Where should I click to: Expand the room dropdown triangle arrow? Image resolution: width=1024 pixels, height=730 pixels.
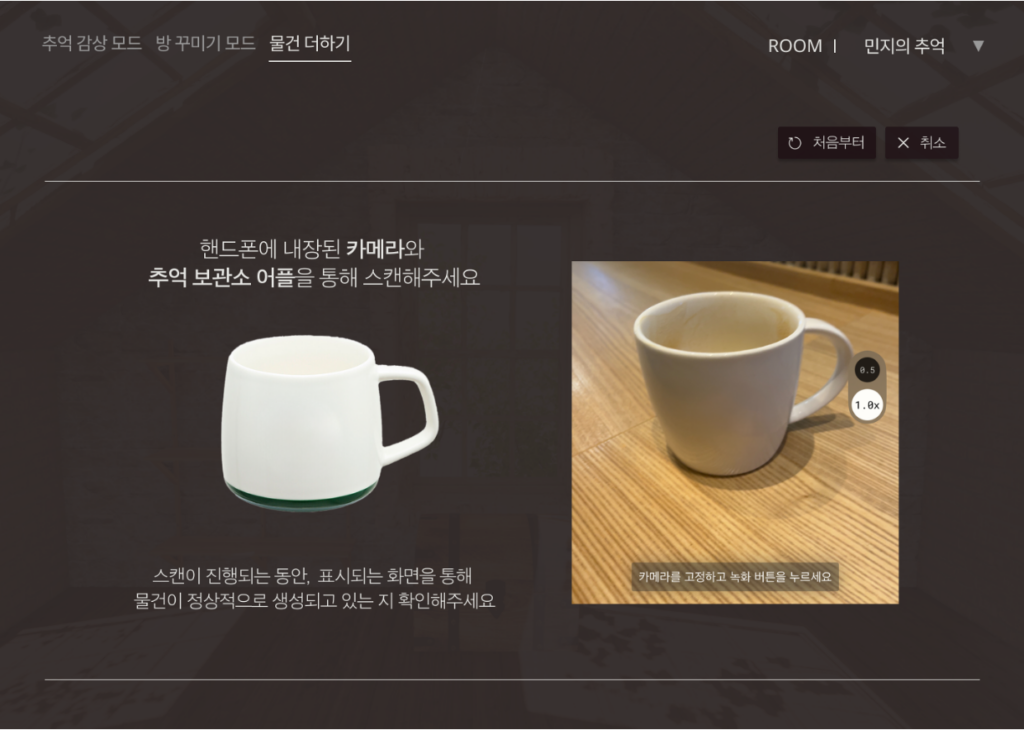click(x=978, y=46)
